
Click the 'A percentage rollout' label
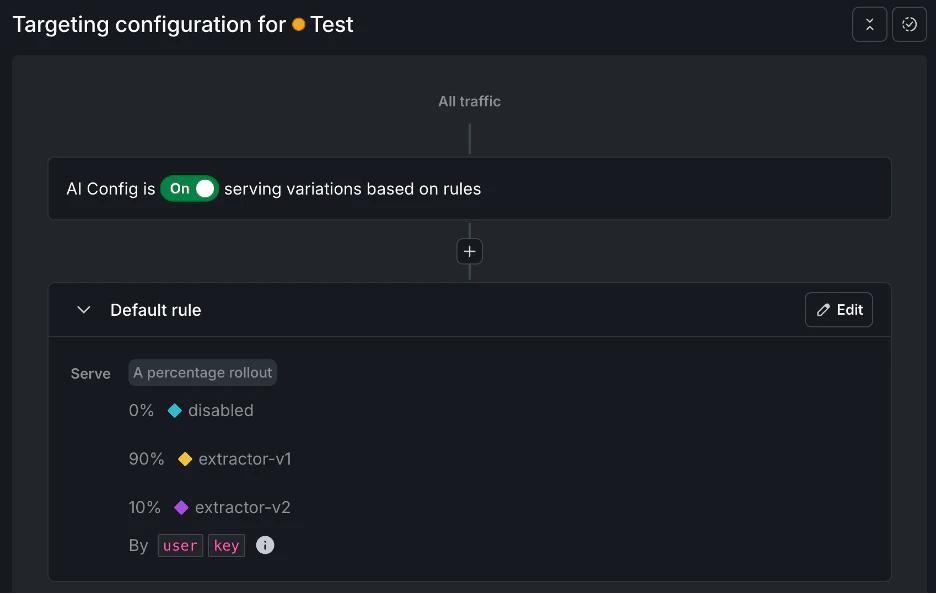(x=202, y=373)
